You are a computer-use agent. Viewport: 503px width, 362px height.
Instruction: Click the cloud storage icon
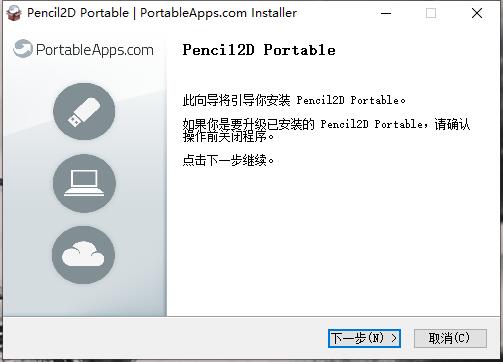point(83,255)
